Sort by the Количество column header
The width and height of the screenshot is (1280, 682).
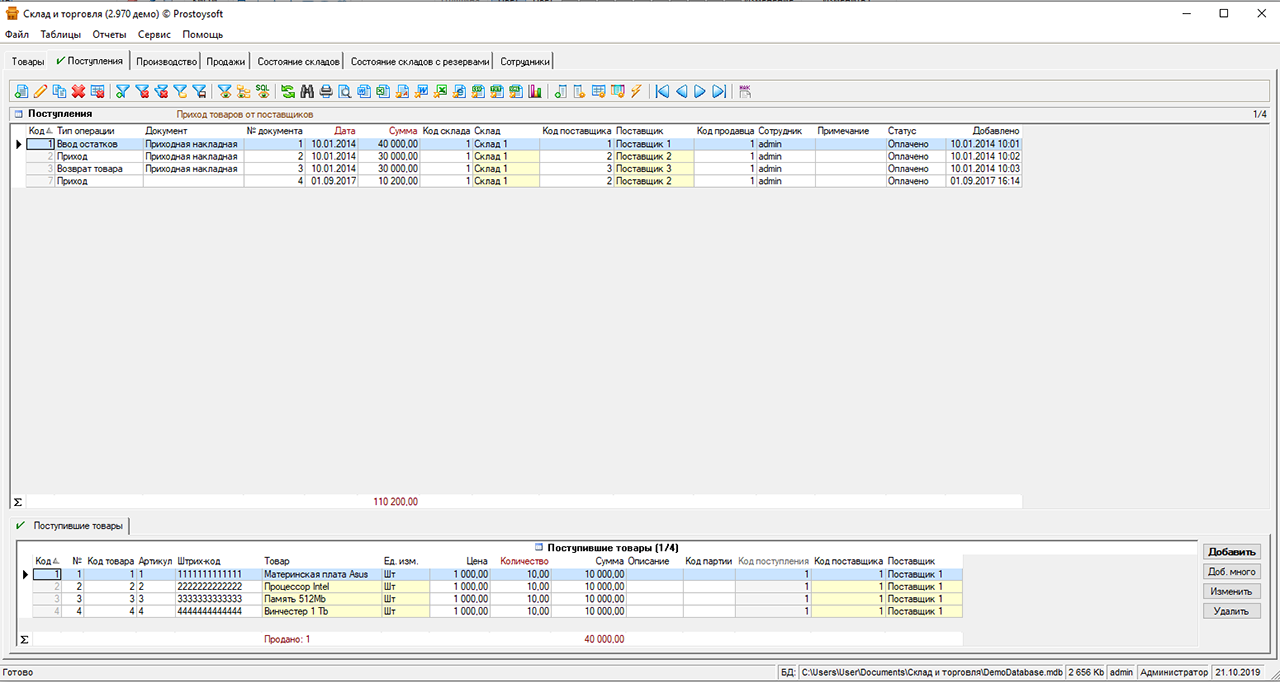524,561
